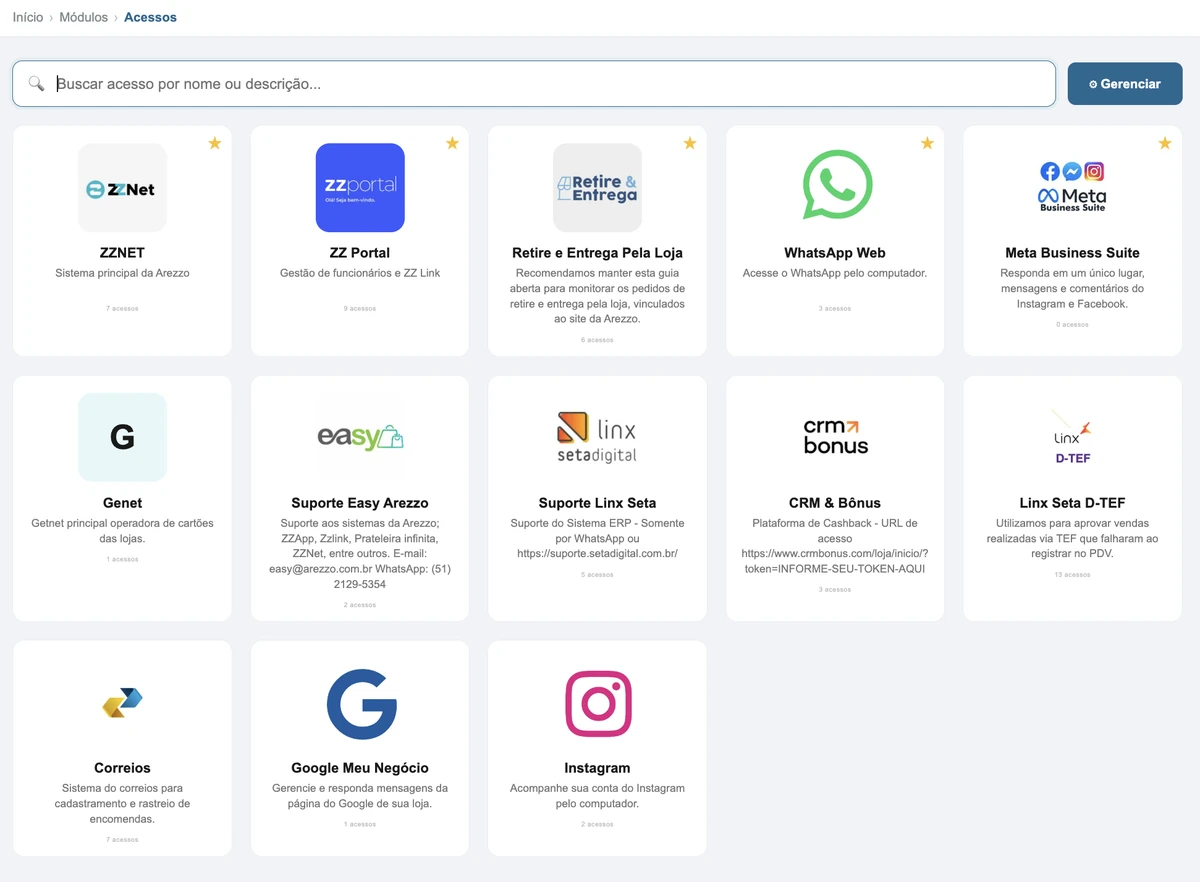Click the Instagram card title
1200x882 pixels.
pos(597,768)
